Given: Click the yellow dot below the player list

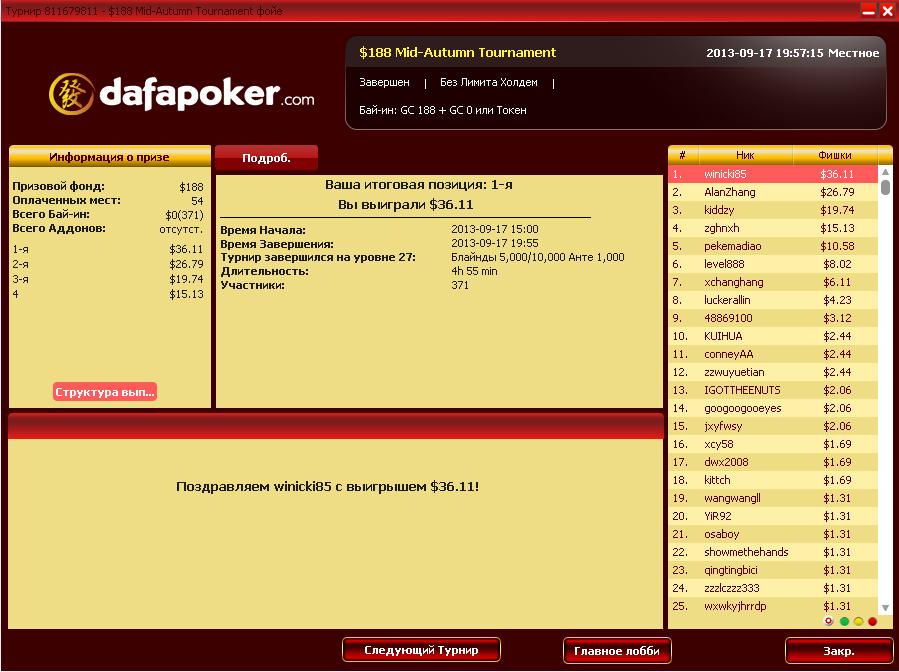Looking at the screenshot, I should (x=858, y=621).
